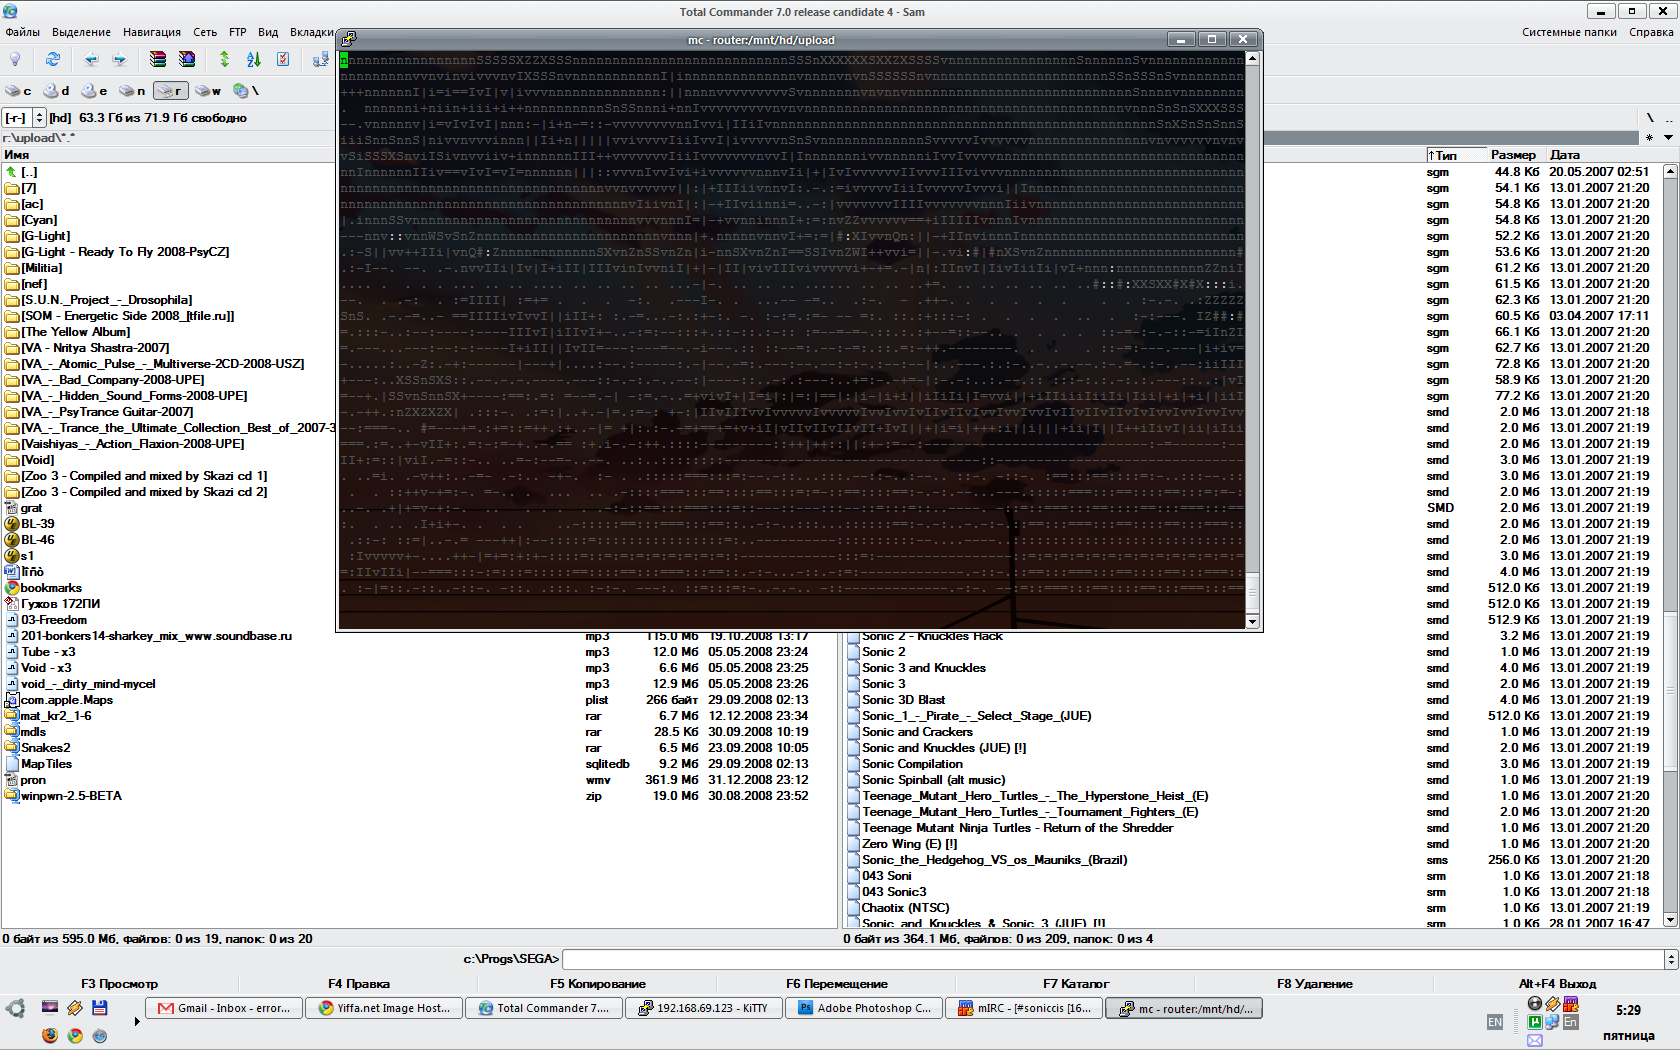The width and height of the screenshot is (1680, 1050).
Task: Launch Firefox from quick launch
Action: tap(50, 1035)
